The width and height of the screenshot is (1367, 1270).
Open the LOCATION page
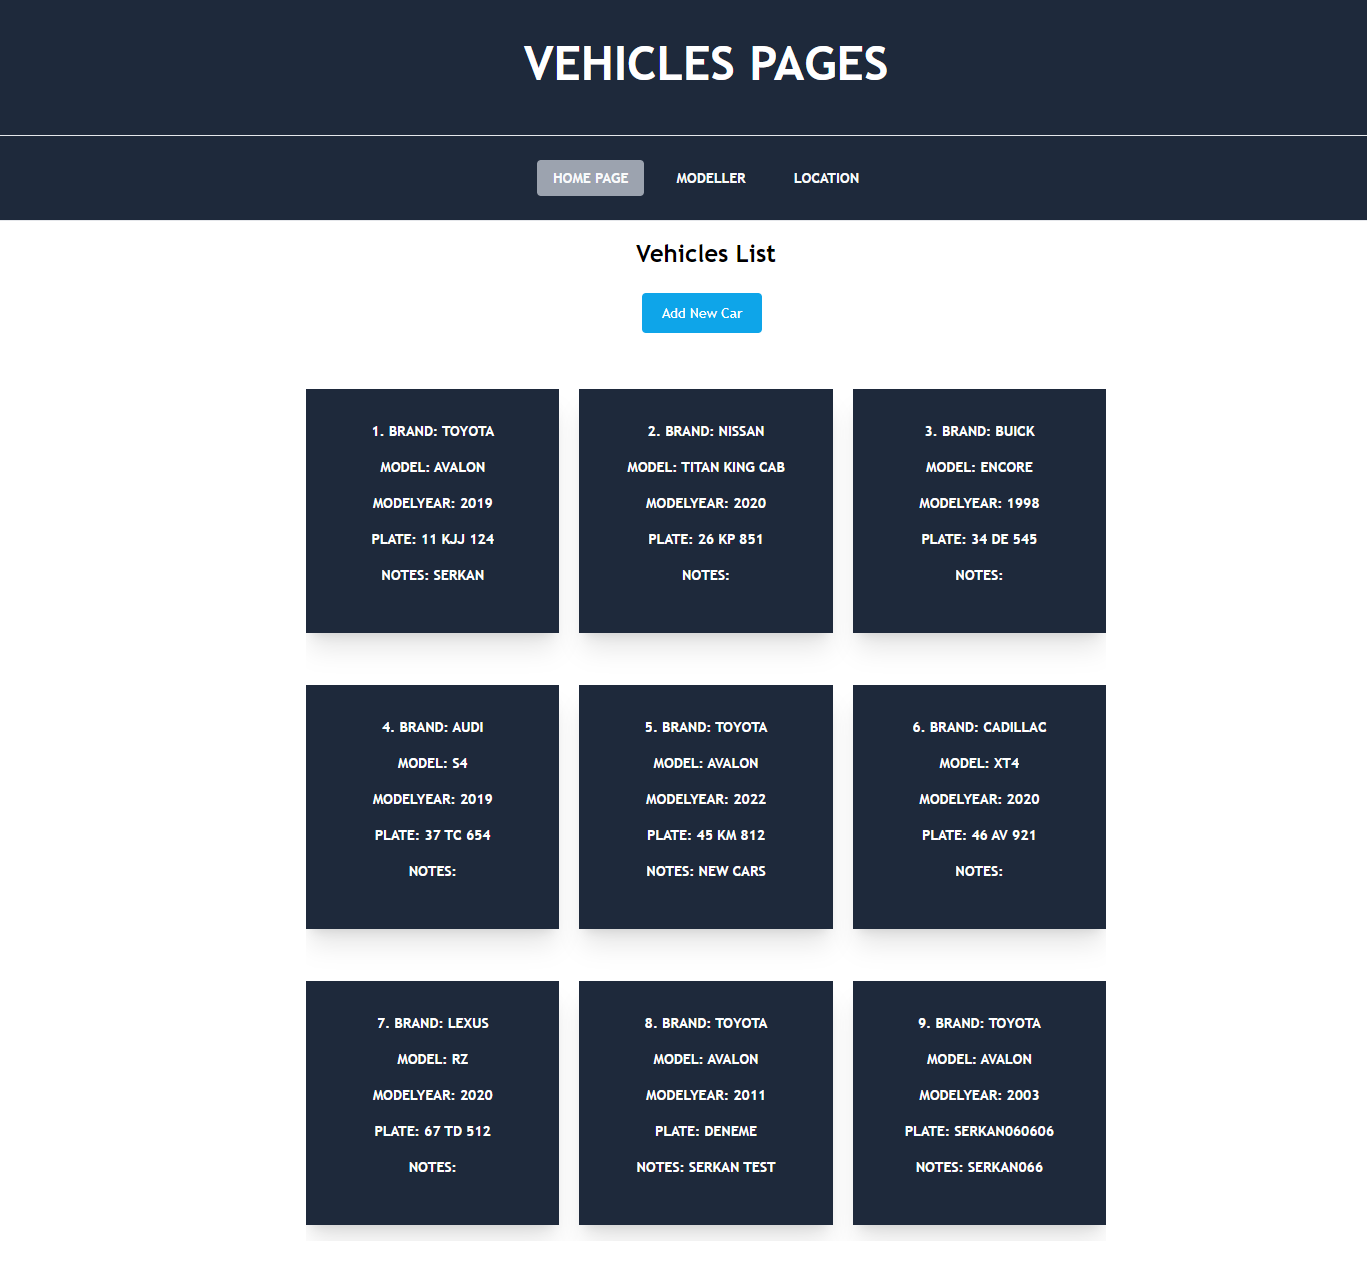pyautogui.click(x=826, y=178)
